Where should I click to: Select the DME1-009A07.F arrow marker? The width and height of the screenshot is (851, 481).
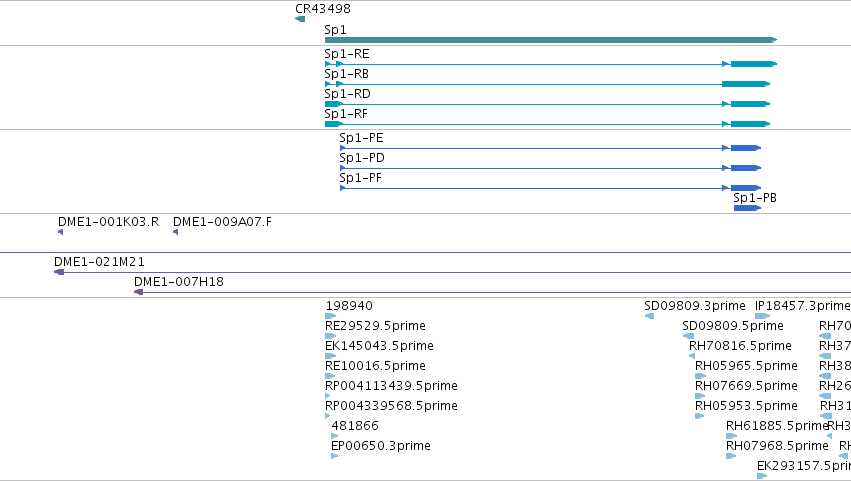pos(175,232)
